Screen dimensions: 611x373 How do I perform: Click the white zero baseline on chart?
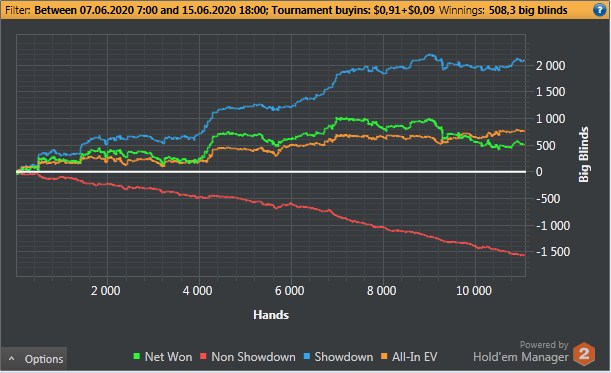pos(271,171)
